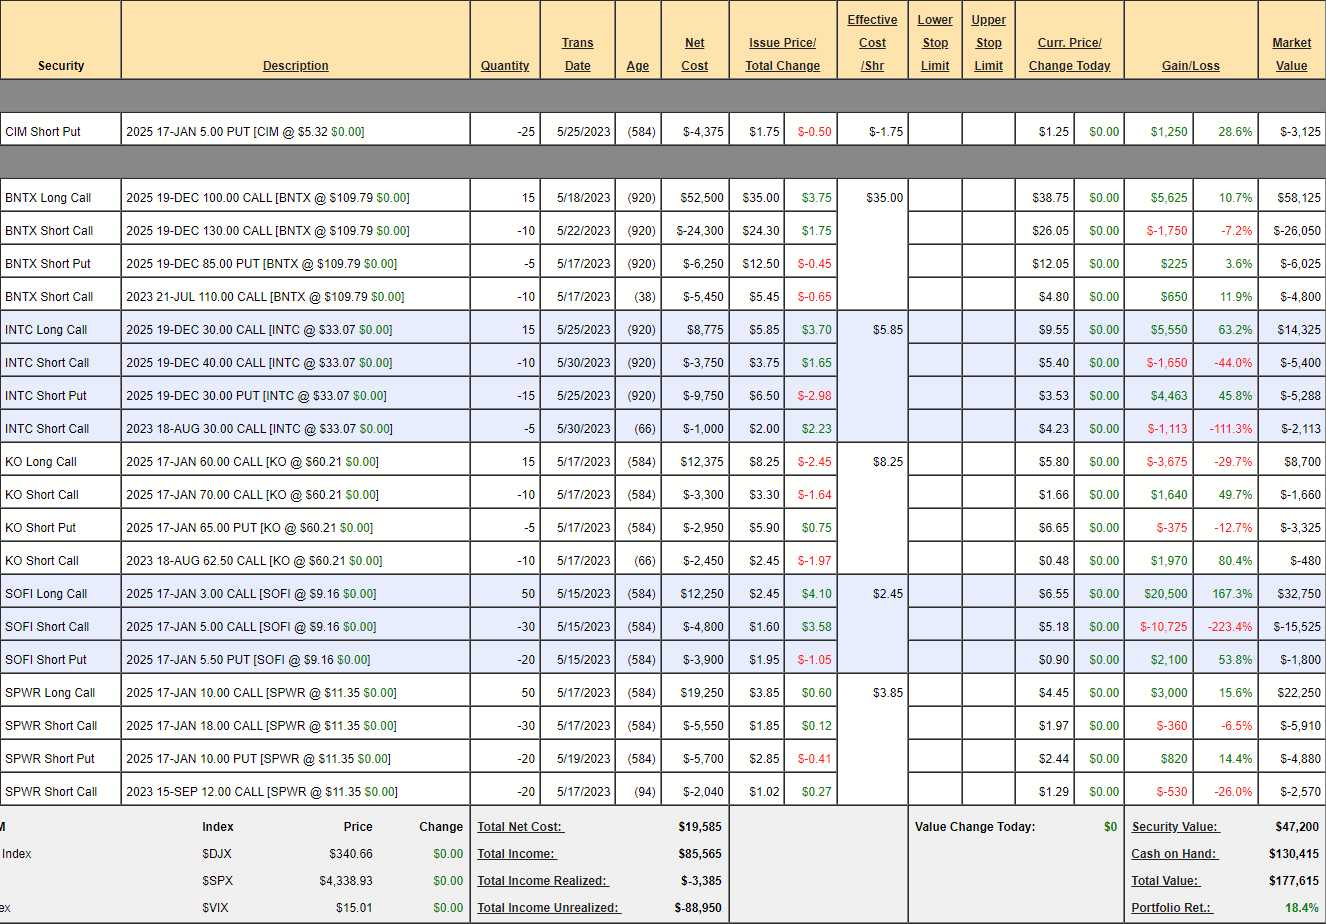Sort by Net Cost column header
Screen dimensions: 1326x924
point(694,55)
